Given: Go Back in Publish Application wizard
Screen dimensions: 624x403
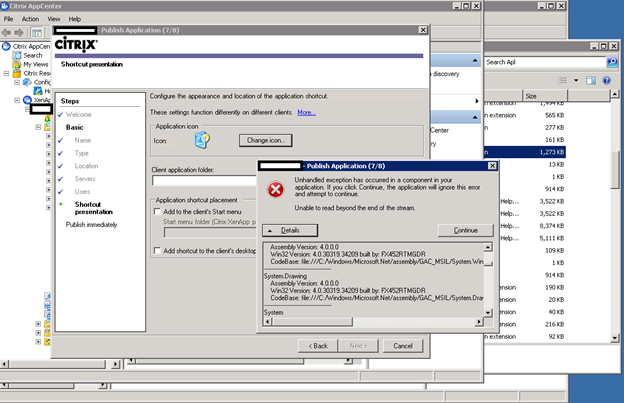Looking at the screenshot, I should point(318,346).
